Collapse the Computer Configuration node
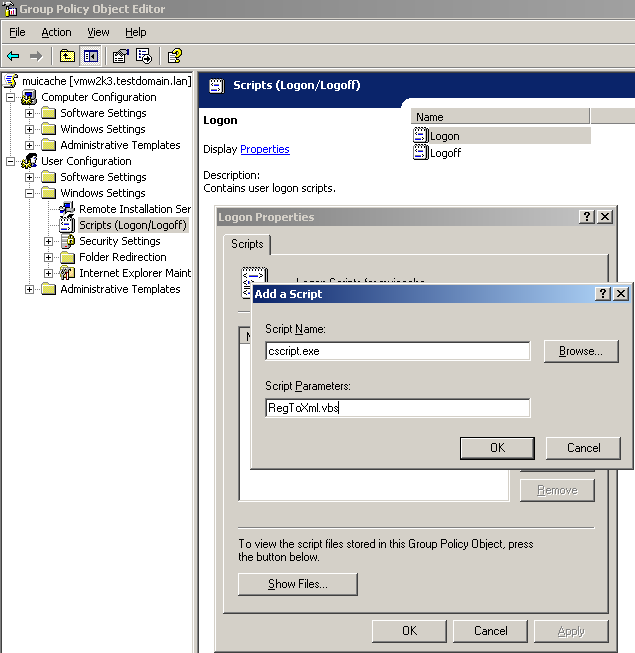Screen dimensions: 635x653 tap(10, 97)
